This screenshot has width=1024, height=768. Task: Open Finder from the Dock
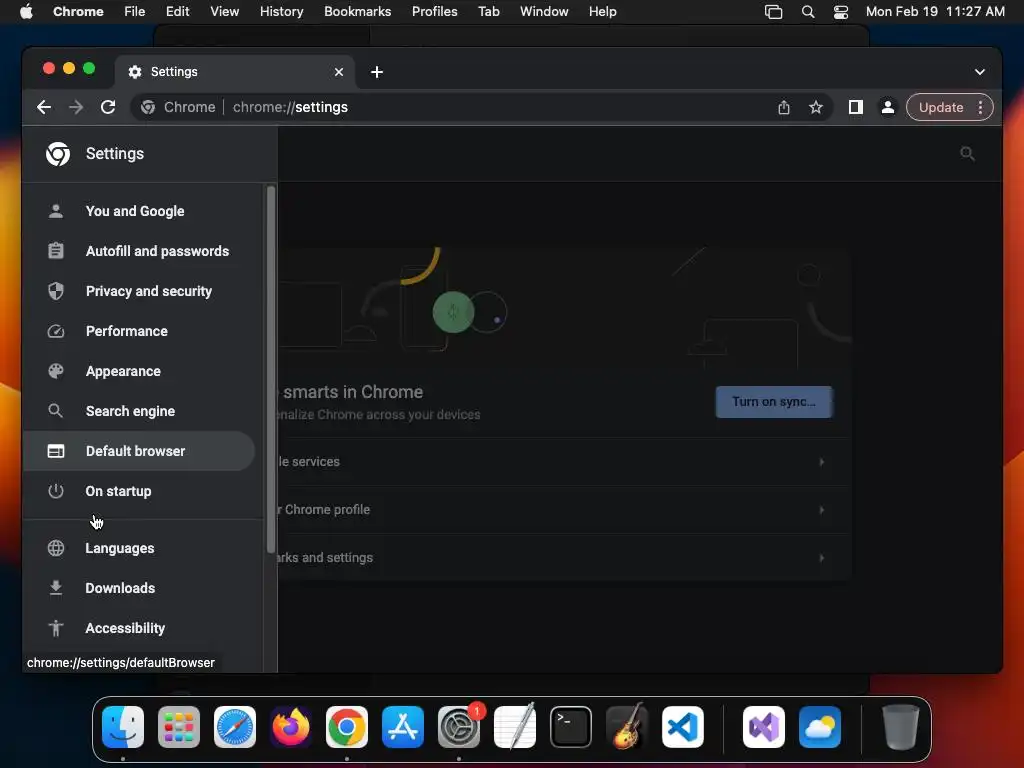[123, 727]
